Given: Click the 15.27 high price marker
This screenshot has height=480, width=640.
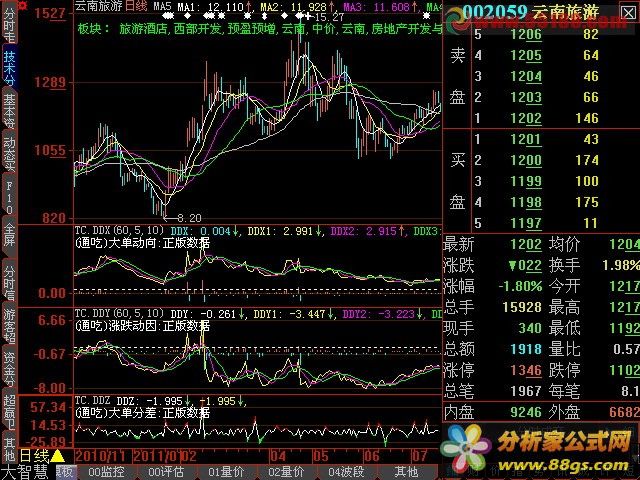Looking at the screenshot, I should (x=329, y=17).
